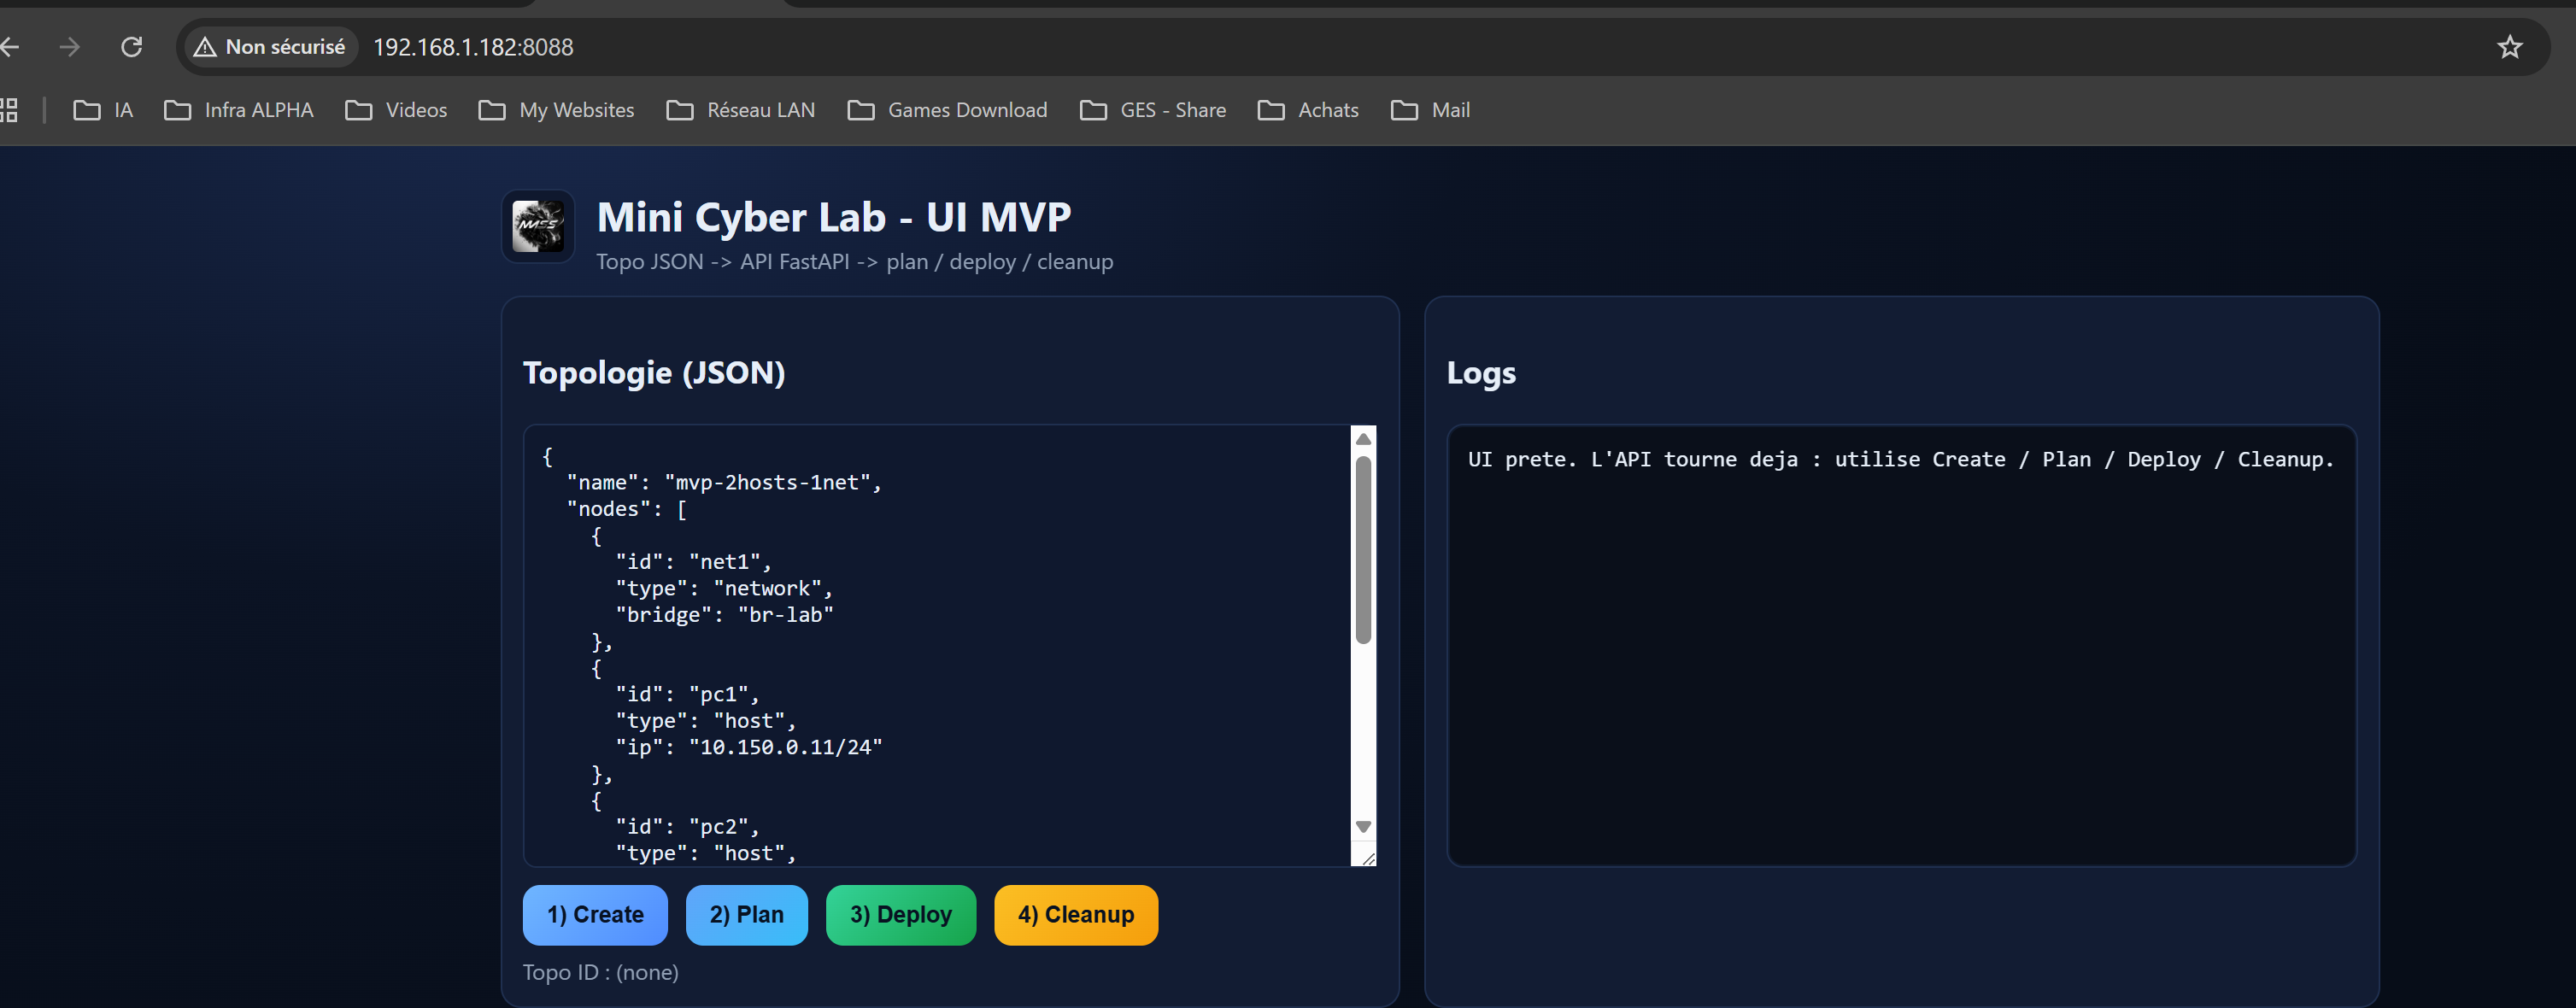
Task: Click the subtitle "Topo JSON -> API FastAPI" text
Action: coord(723,262)
